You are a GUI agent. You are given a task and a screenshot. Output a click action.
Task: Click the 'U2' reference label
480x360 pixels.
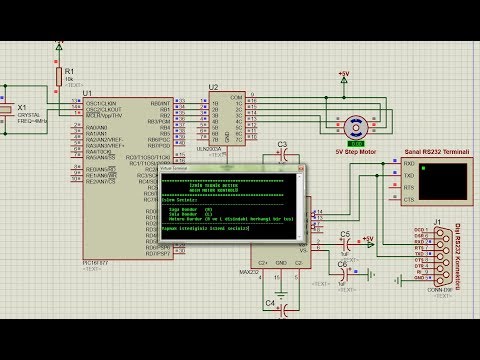tap(213, 87)
